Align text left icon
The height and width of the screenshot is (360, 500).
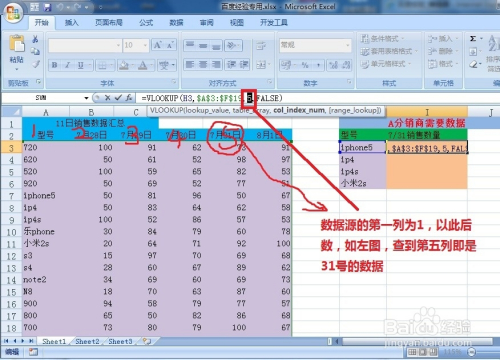coord(190,64)
